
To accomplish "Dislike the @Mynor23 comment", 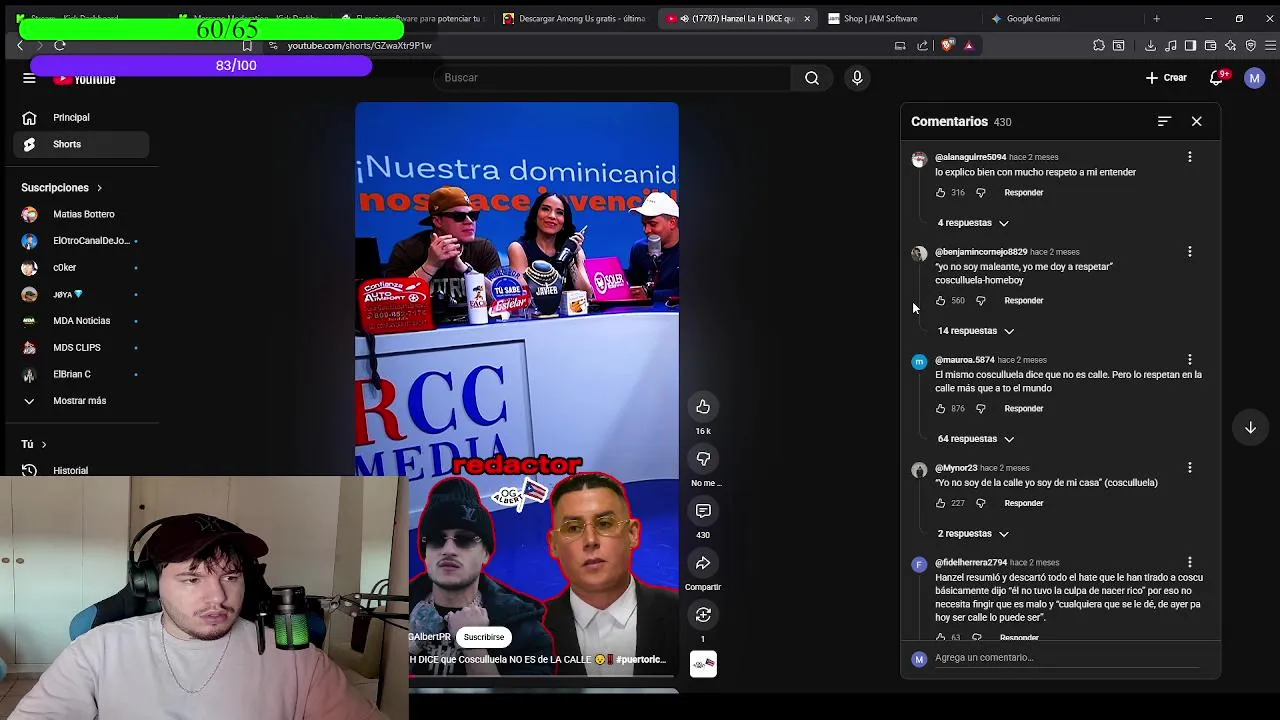I will click(x=980, y=504).
